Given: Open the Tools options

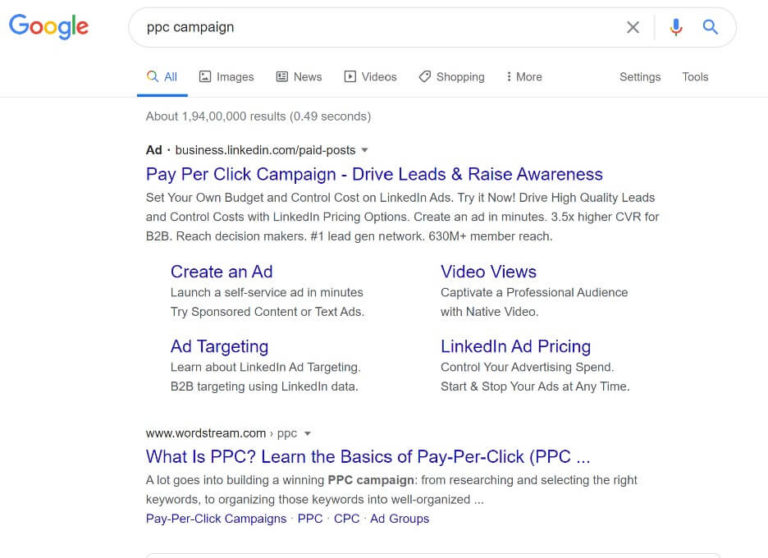Looking at the screenshot, I should pyautogui.click(x=695, y=77).
